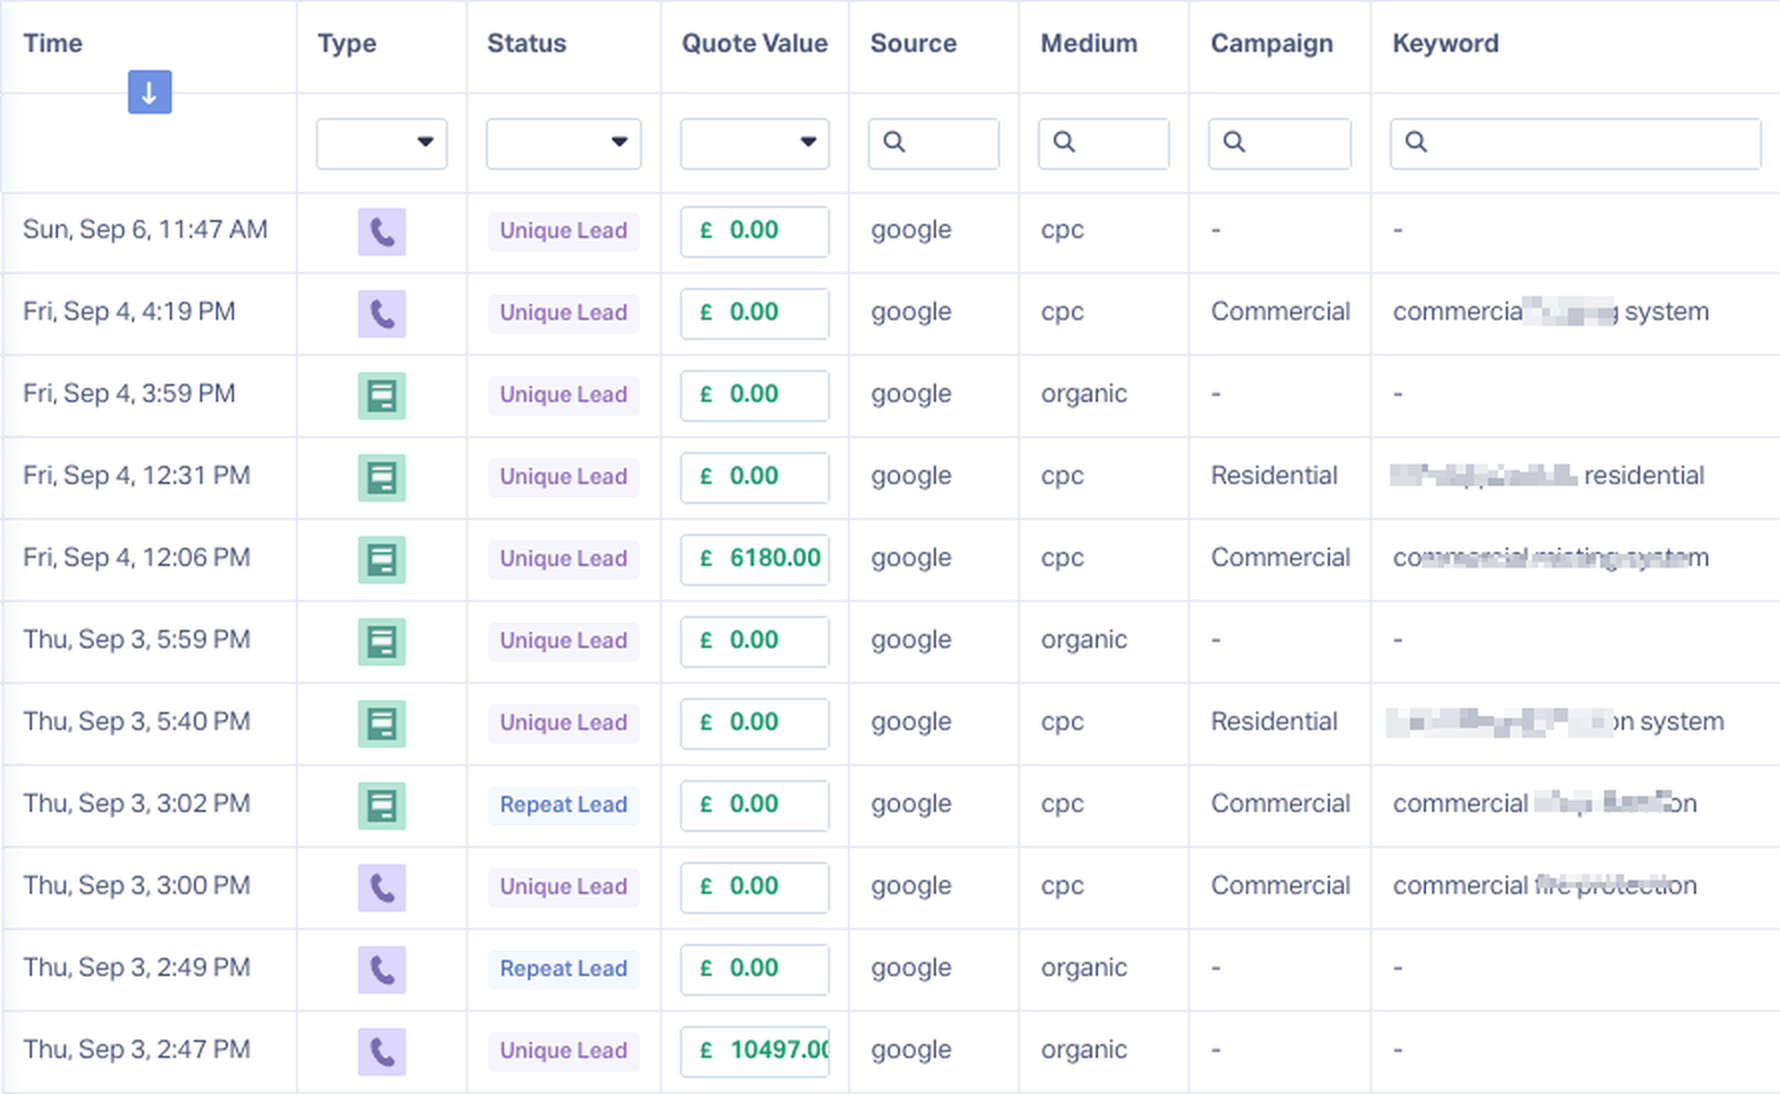Click Residential campaign in Thu, Sep 3, 5:40 PM row
Image resolution: width=1780 pixels, height=1094 pixels.
click(1274, 722)
